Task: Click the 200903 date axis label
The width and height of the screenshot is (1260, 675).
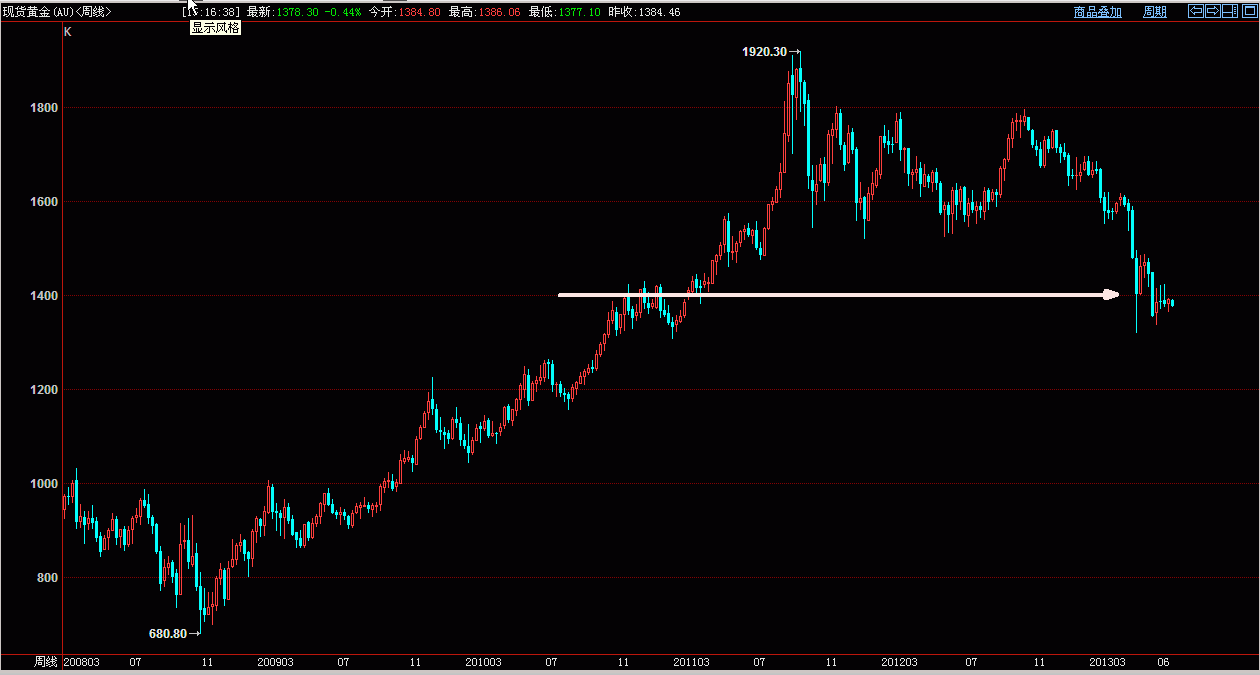Action: tap(275, 662)
